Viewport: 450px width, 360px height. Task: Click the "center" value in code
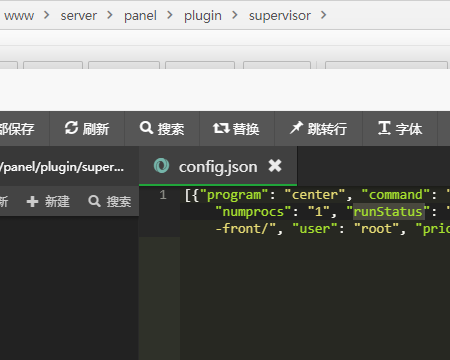pos(315,195)
